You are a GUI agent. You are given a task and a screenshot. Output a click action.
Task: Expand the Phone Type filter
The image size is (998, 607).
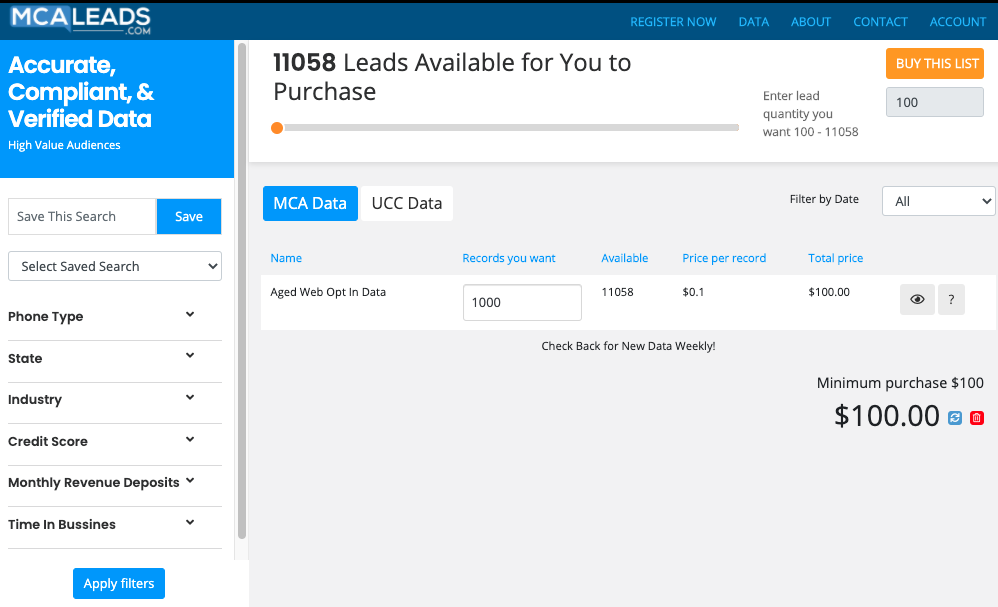[115, 316]
